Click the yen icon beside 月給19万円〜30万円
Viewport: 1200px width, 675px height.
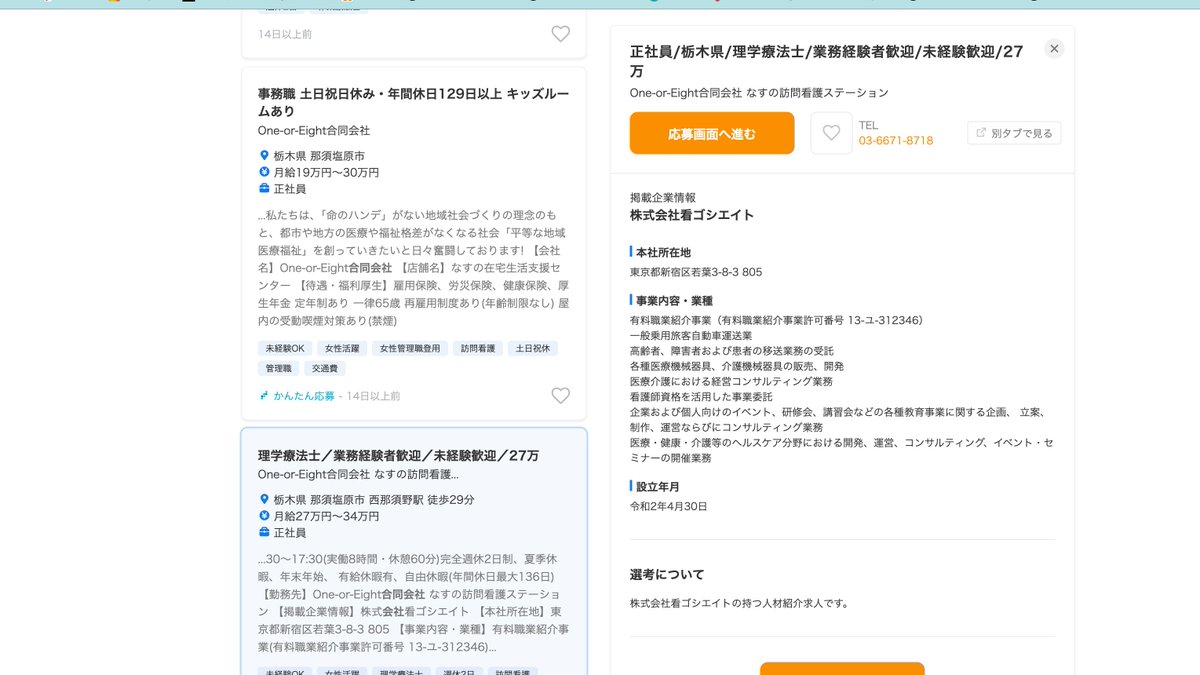click(x=265, y=172)
